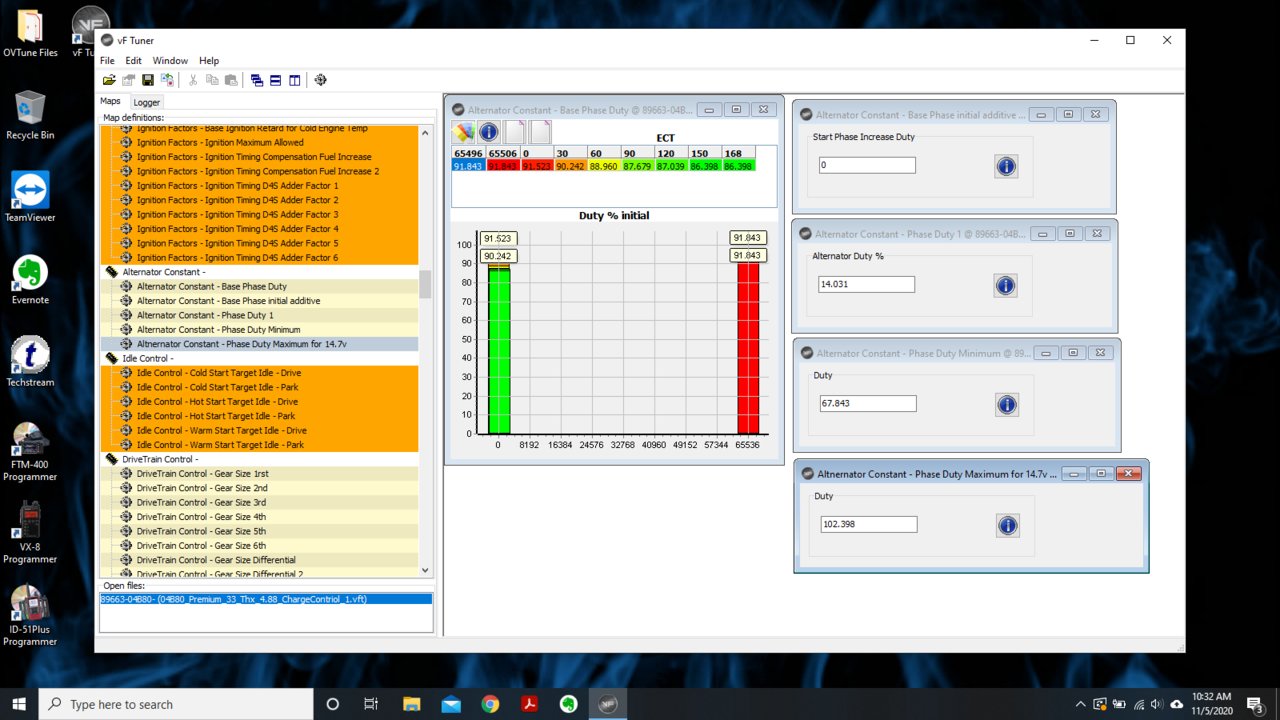Click map definitions scrollbar down arrow
The width and height of the screenshot is (1280, 720).
pos(425,570)
